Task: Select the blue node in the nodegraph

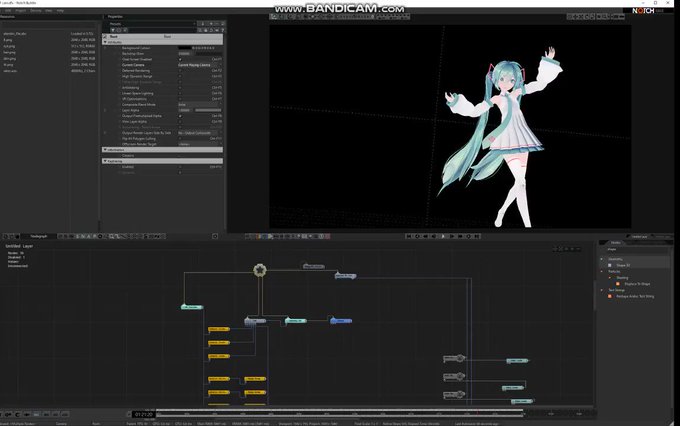Action: 341,321
